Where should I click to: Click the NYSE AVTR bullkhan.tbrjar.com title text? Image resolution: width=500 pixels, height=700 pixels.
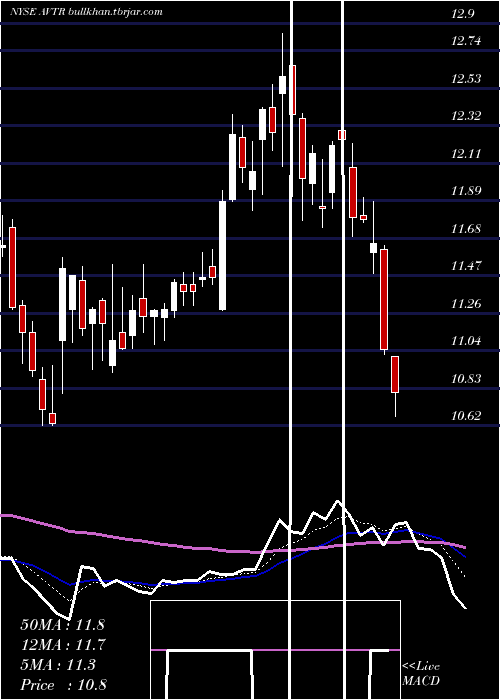(x=86, y=12)
